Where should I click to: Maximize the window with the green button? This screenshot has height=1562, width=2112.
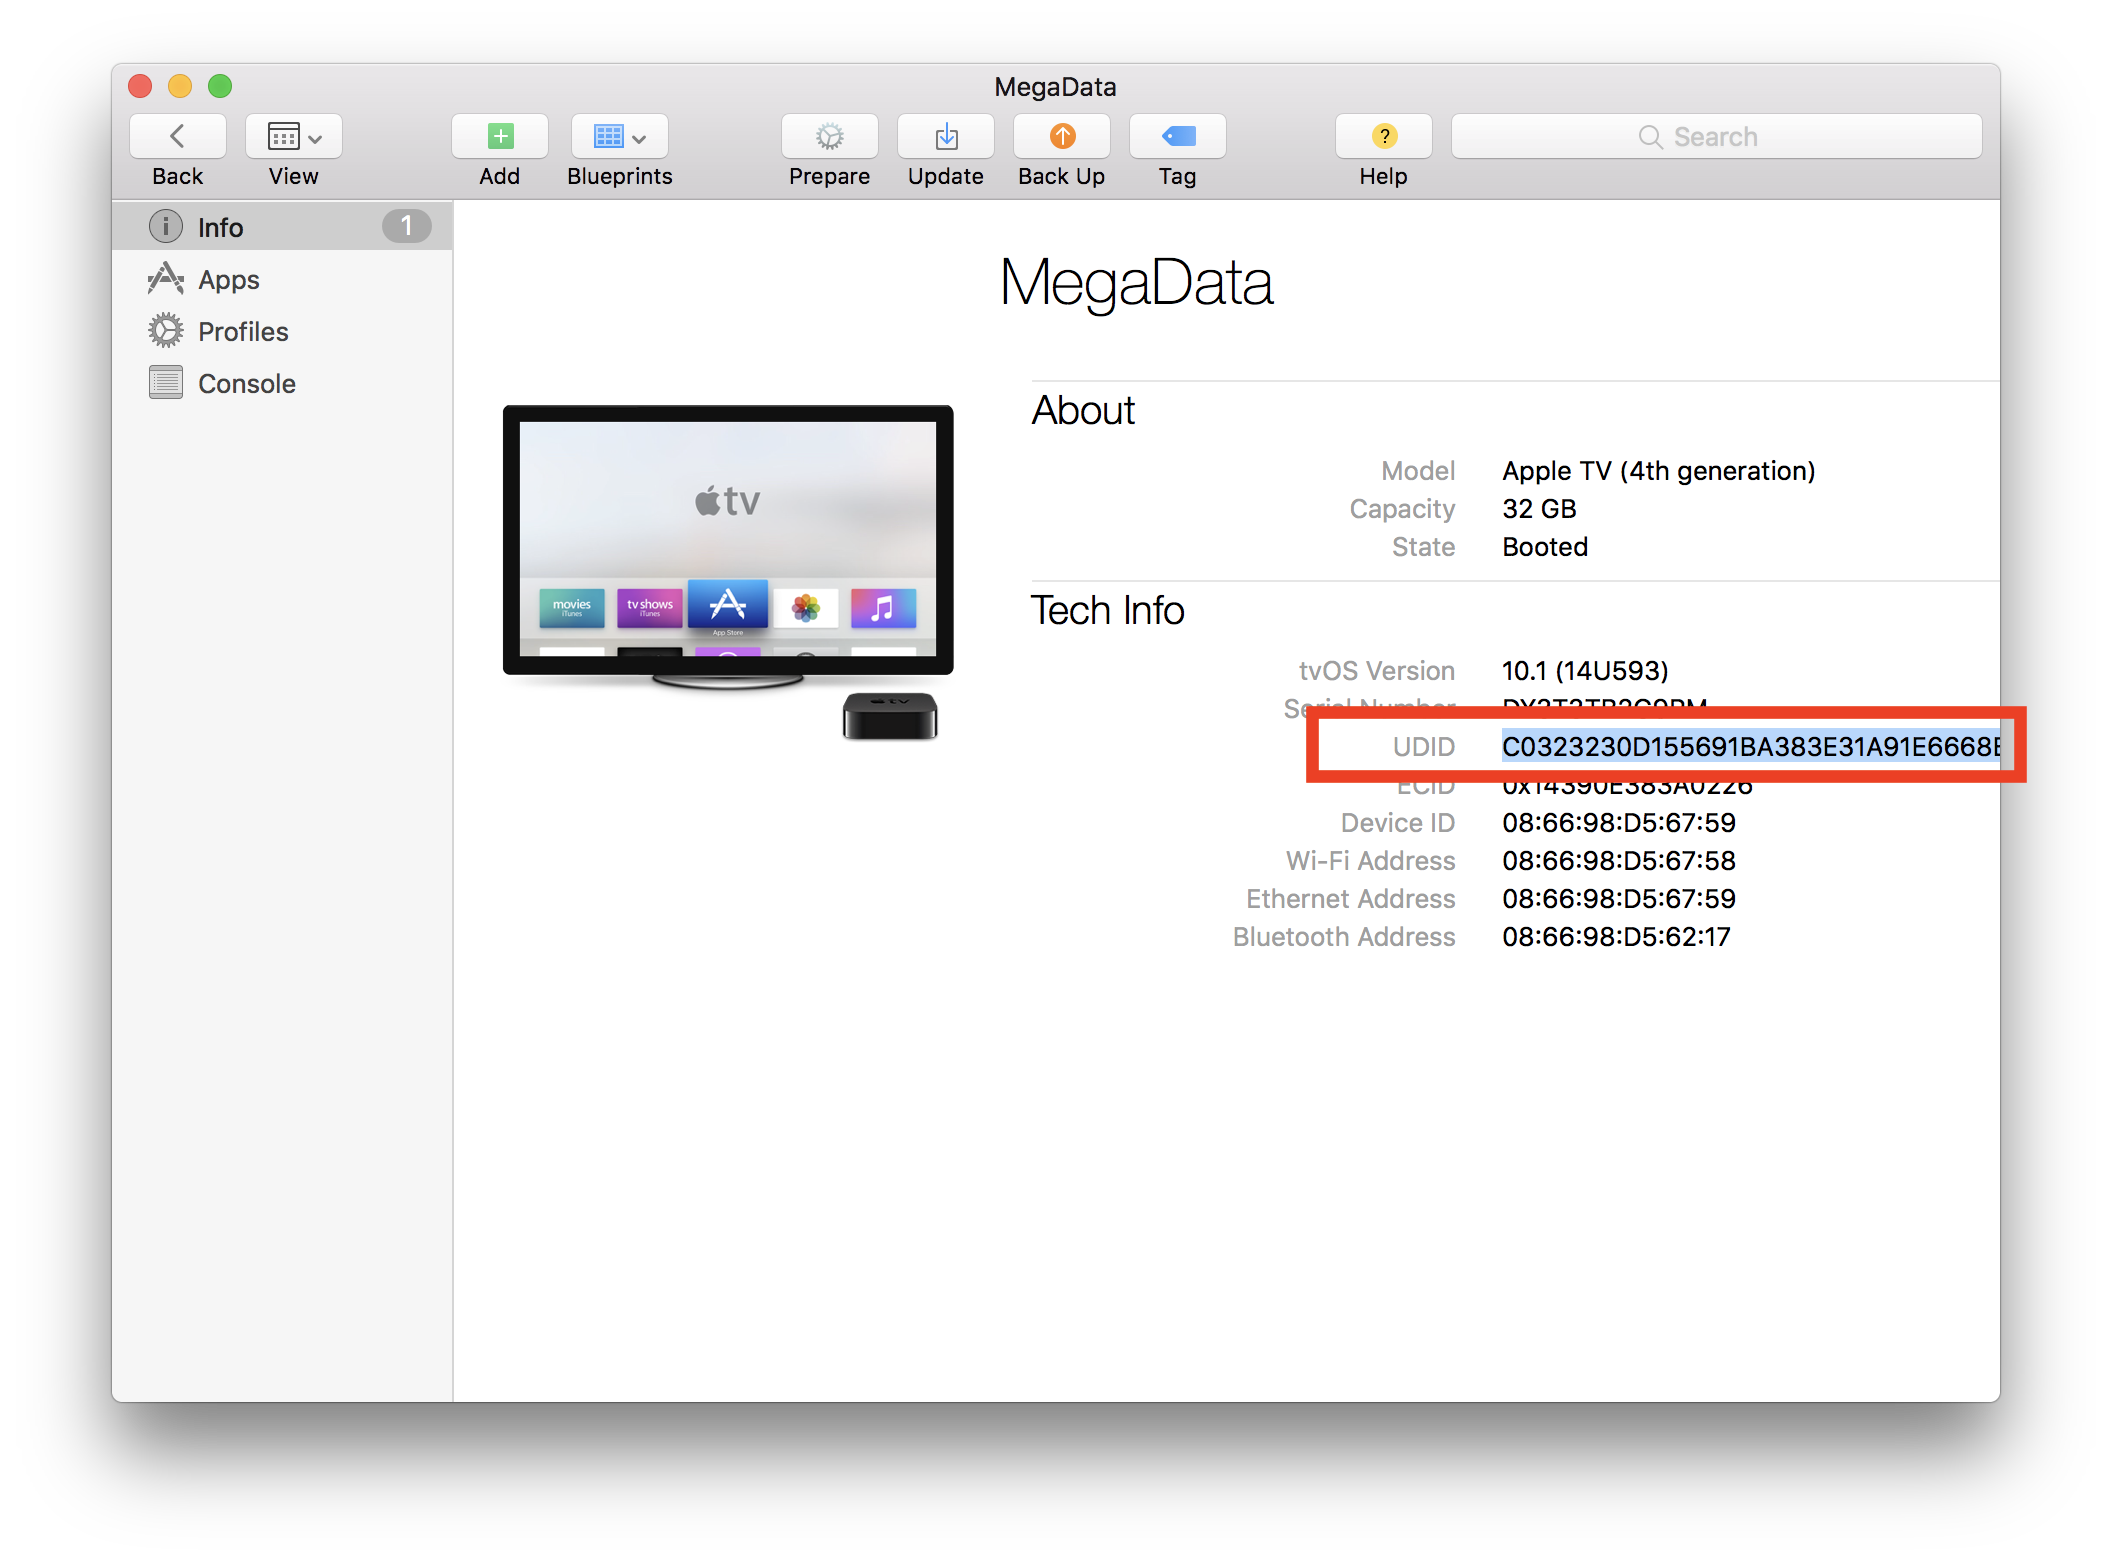coord(220,86)
